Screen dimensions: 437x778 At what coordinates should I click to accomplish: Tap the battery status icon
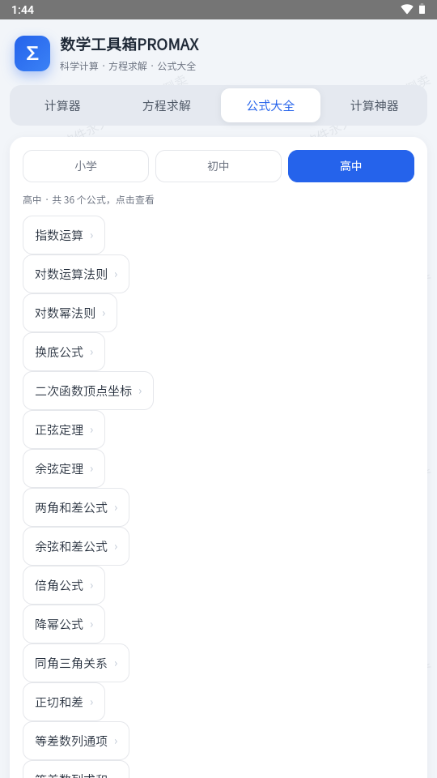click(422, 9)
